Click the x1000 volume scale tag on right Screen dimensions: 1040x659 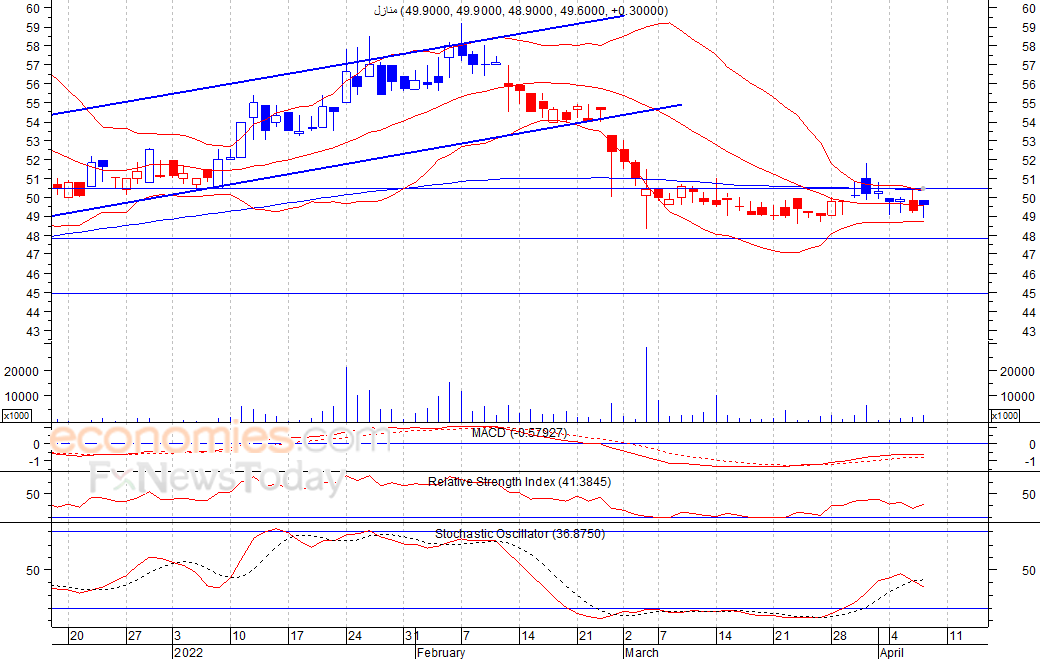tap(1004, 416)
